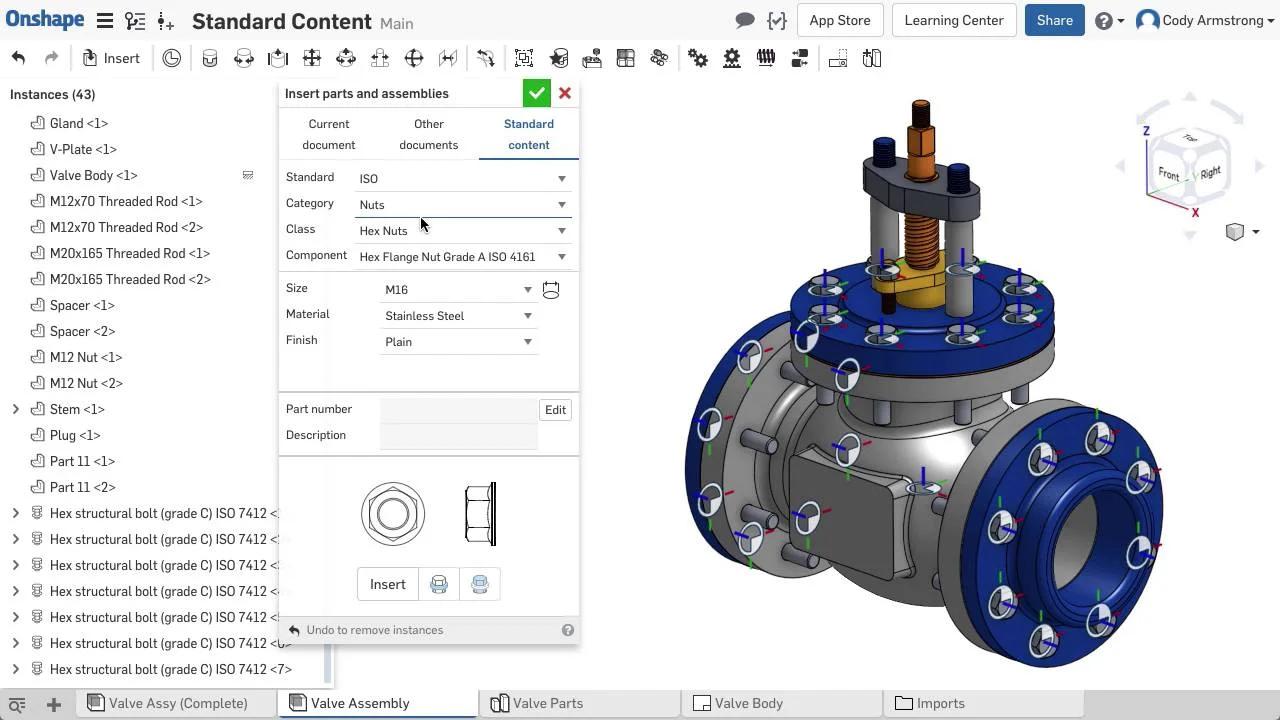
Task: Select the Ball mate tool
Action: point(414,59)
